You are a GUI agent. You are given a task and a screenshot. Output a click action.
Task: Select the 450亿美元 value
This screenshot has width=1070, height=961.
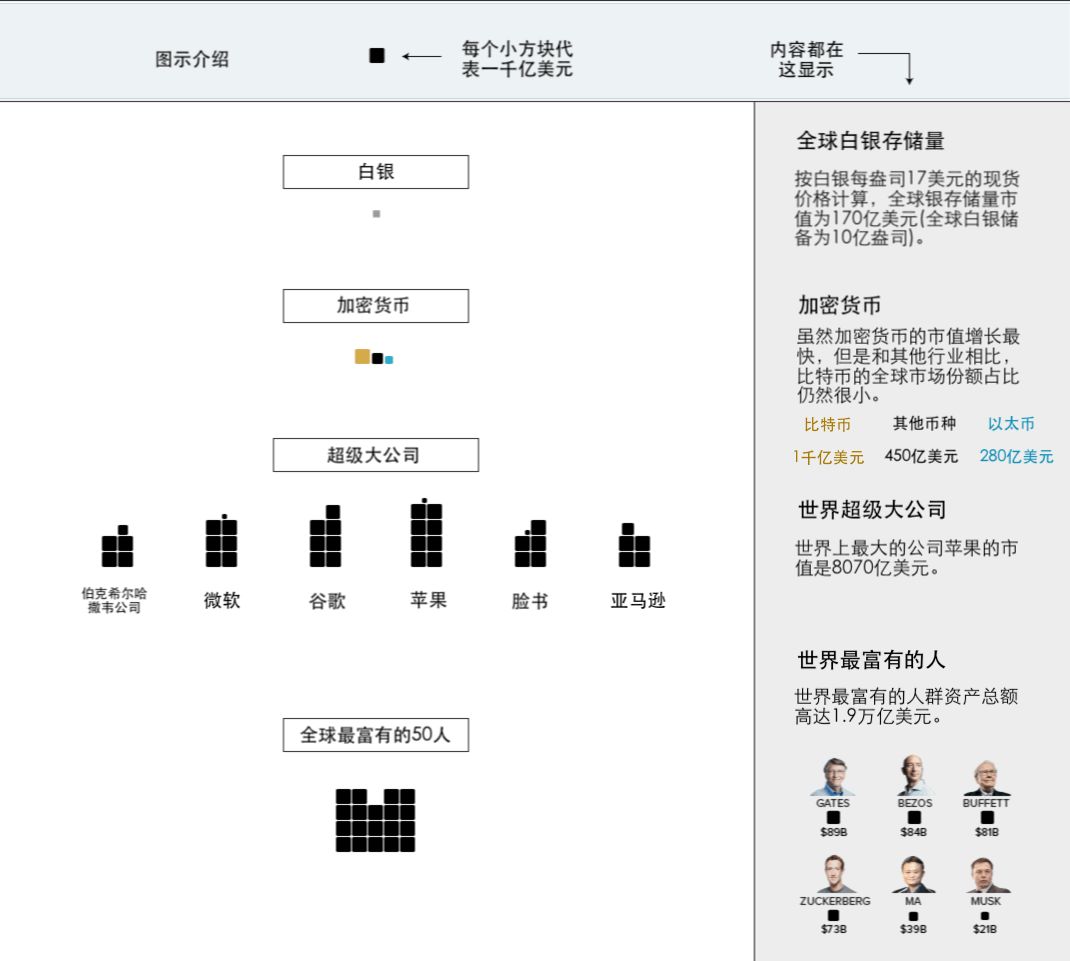(921, 456)
